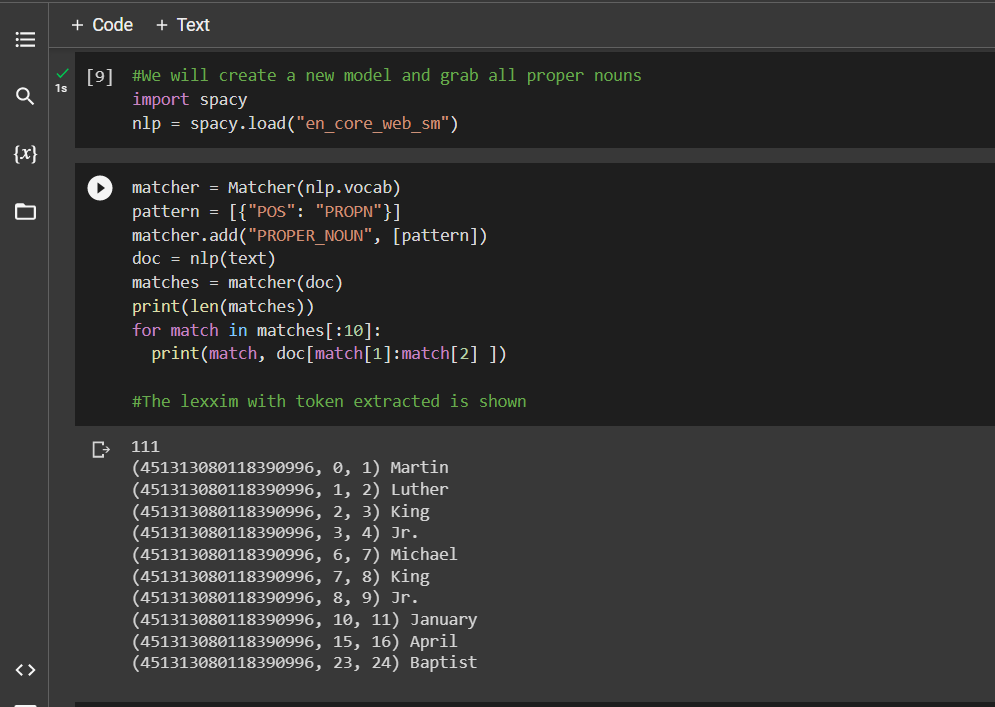This screenshot has height=707, width=995.
Task: Open the find and replace search icon
Action: point(25,96)
